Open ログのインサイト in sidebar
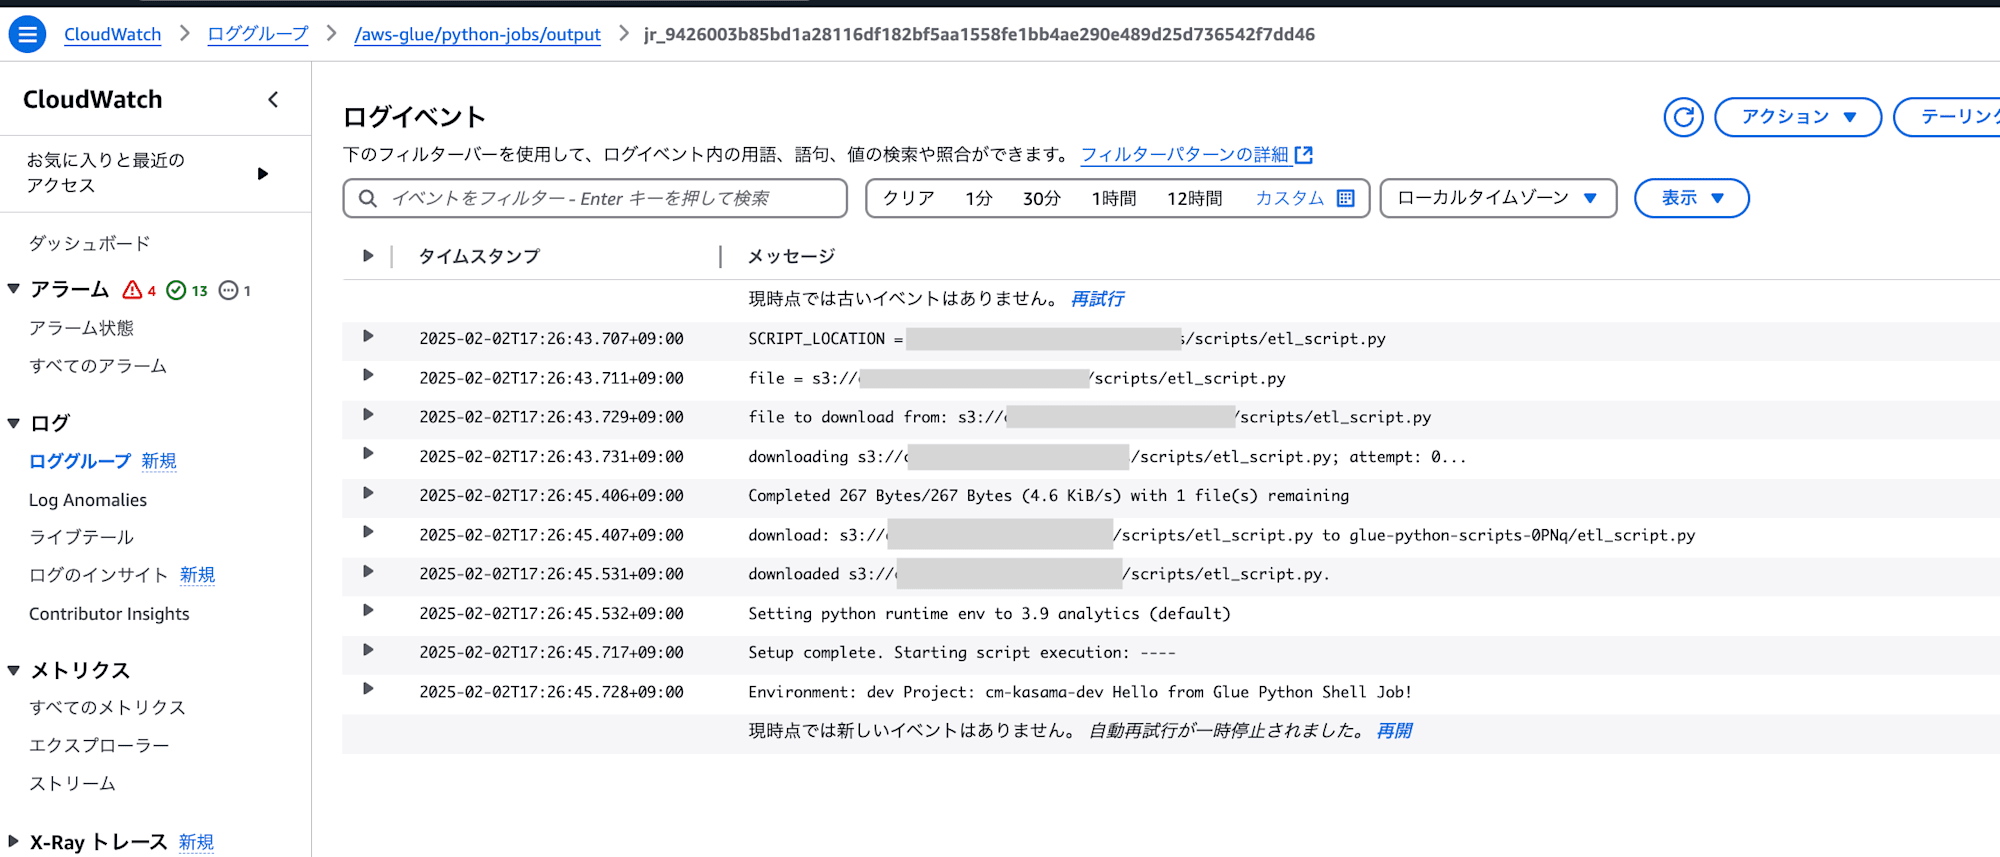This screenshot has height=857, width=2000. pos(98,575)
